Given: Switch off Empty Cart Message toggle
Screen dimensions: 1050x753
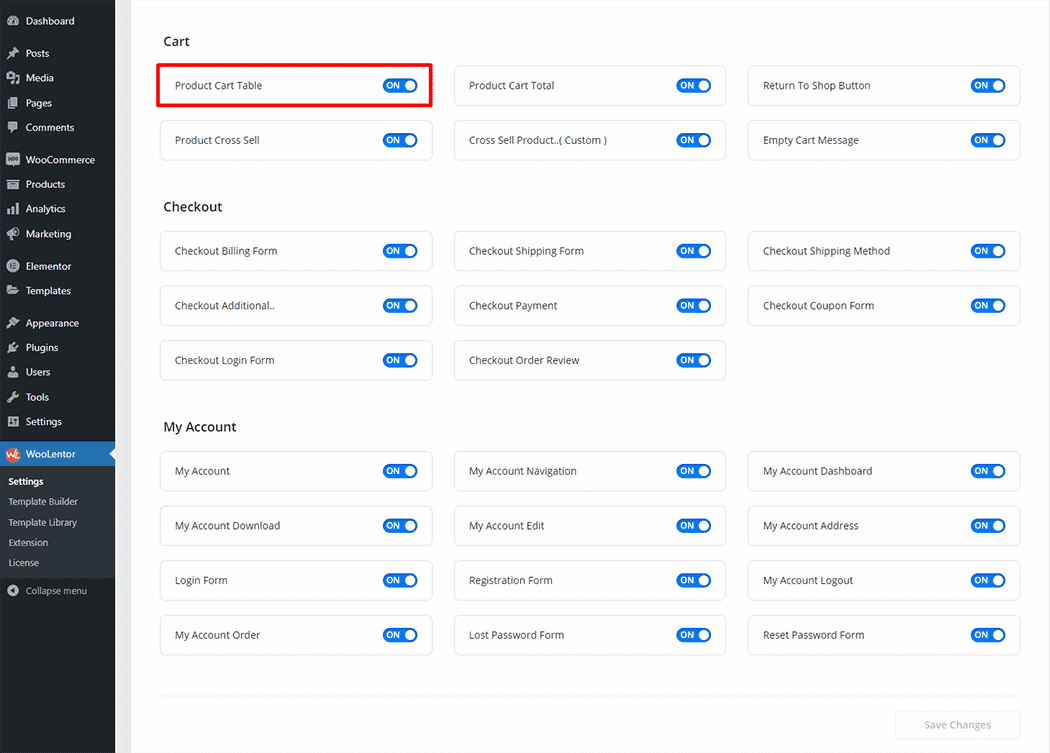Looking at the screenshot, I should point(987,141).
